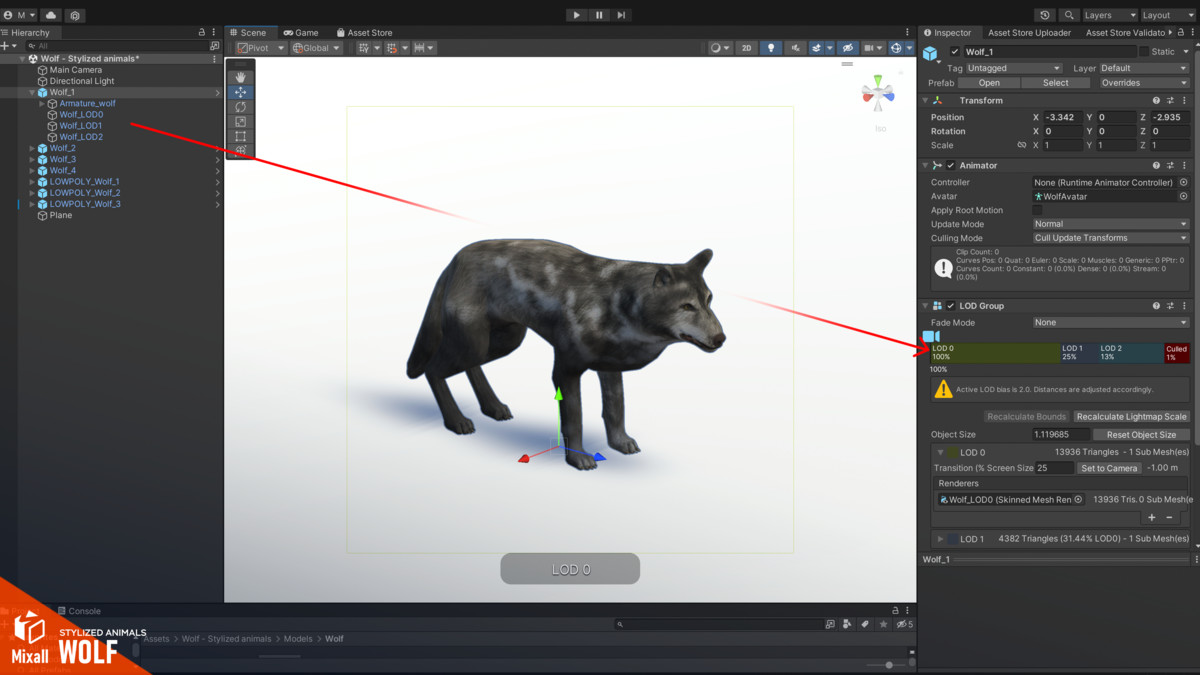Select the Culled bar segment
This screenshot has height=675, width=1200.
pos(1177,353)
